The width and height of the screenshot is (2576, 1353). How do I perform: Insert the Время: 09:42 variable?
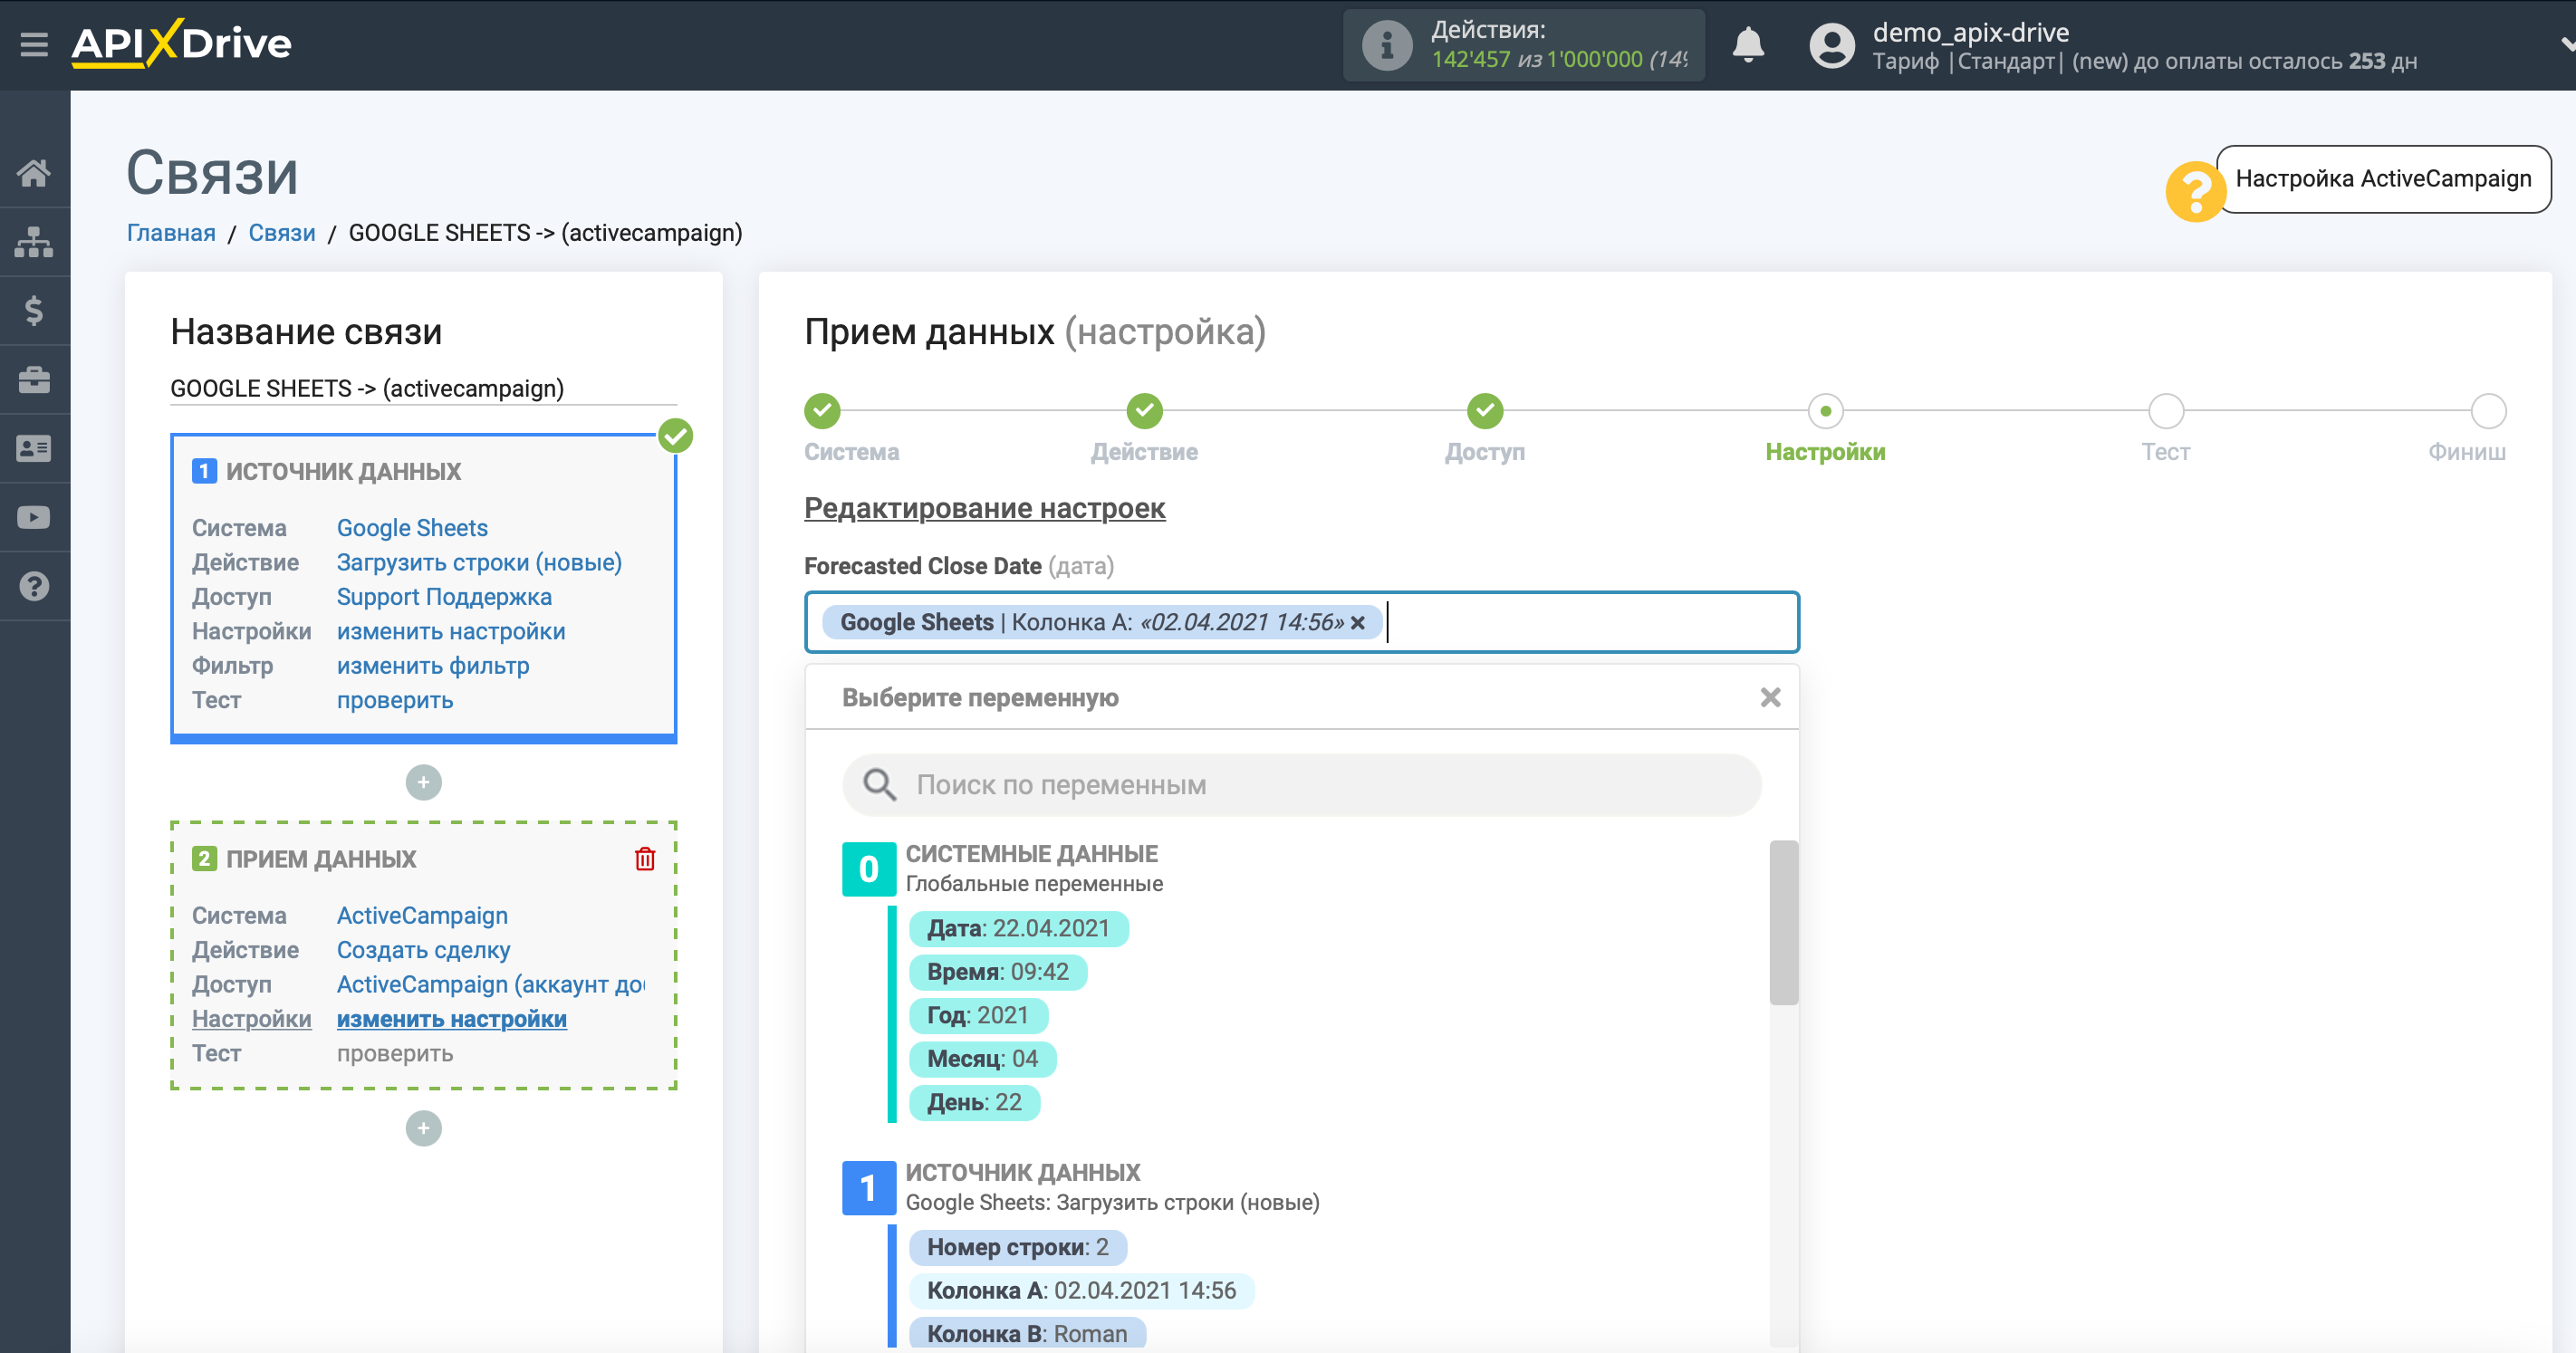[997, 972]
